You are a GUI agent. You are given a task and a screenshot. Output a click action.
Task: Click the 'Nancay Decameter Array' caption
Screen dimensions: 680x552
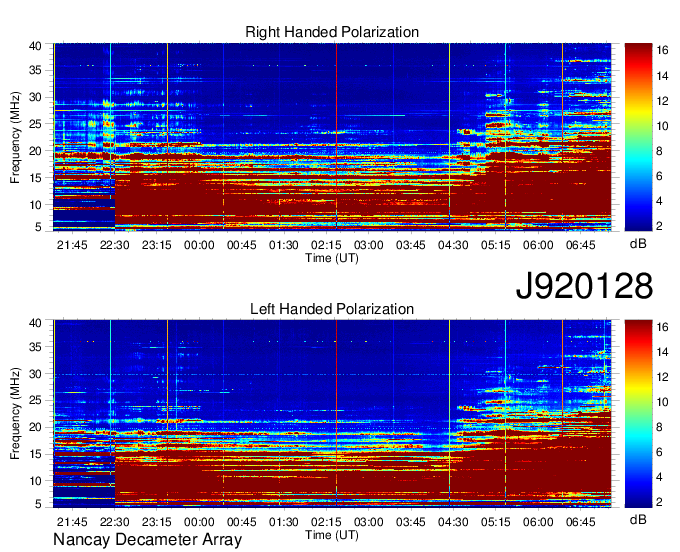click(147, 539)
